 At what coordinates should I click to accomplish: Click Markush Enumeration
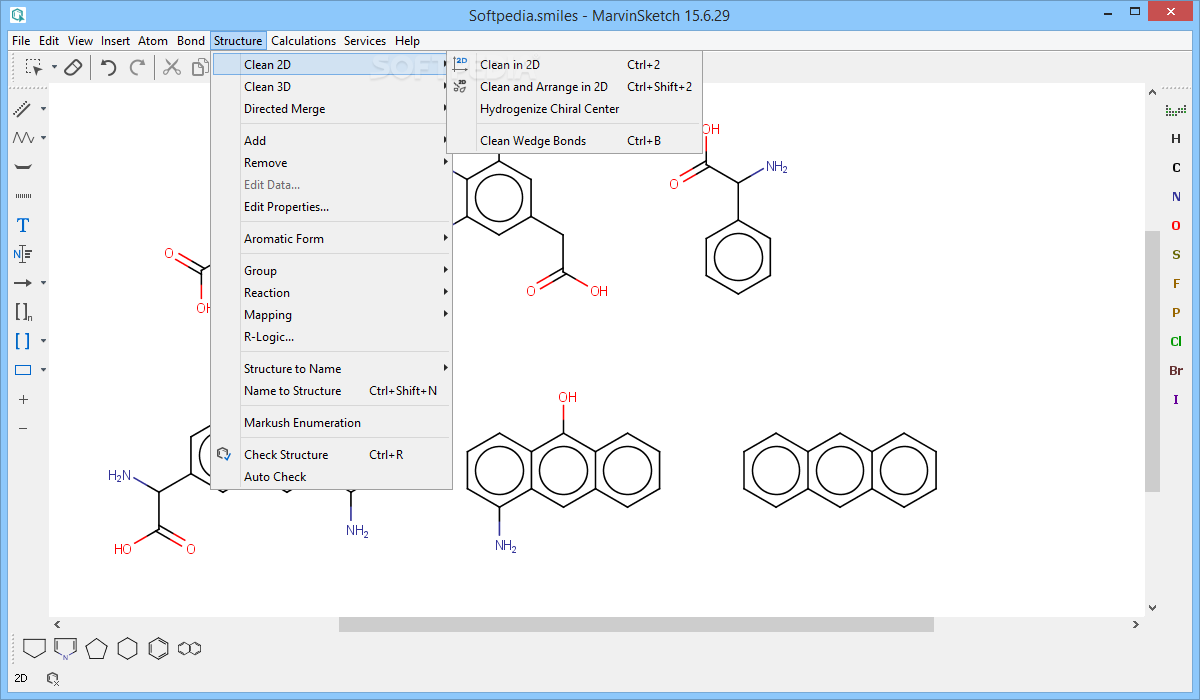[x=332, y=423]
